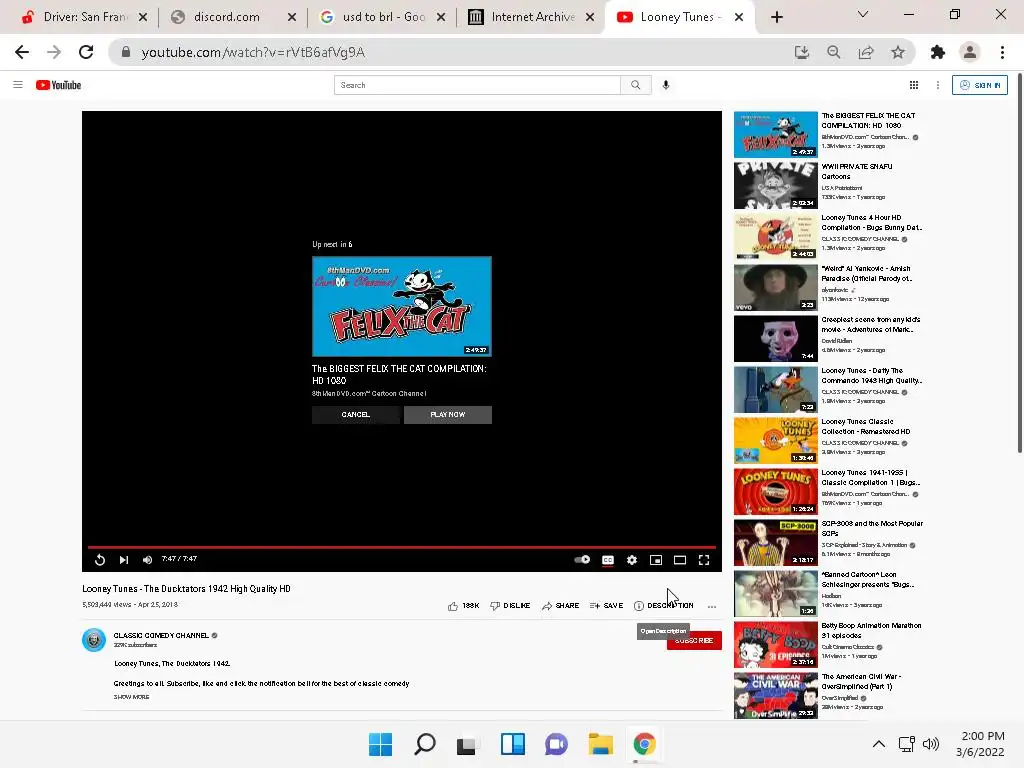1024x768 pixels.
Task: Bookmark this page with the star
Action: point(898,52)
